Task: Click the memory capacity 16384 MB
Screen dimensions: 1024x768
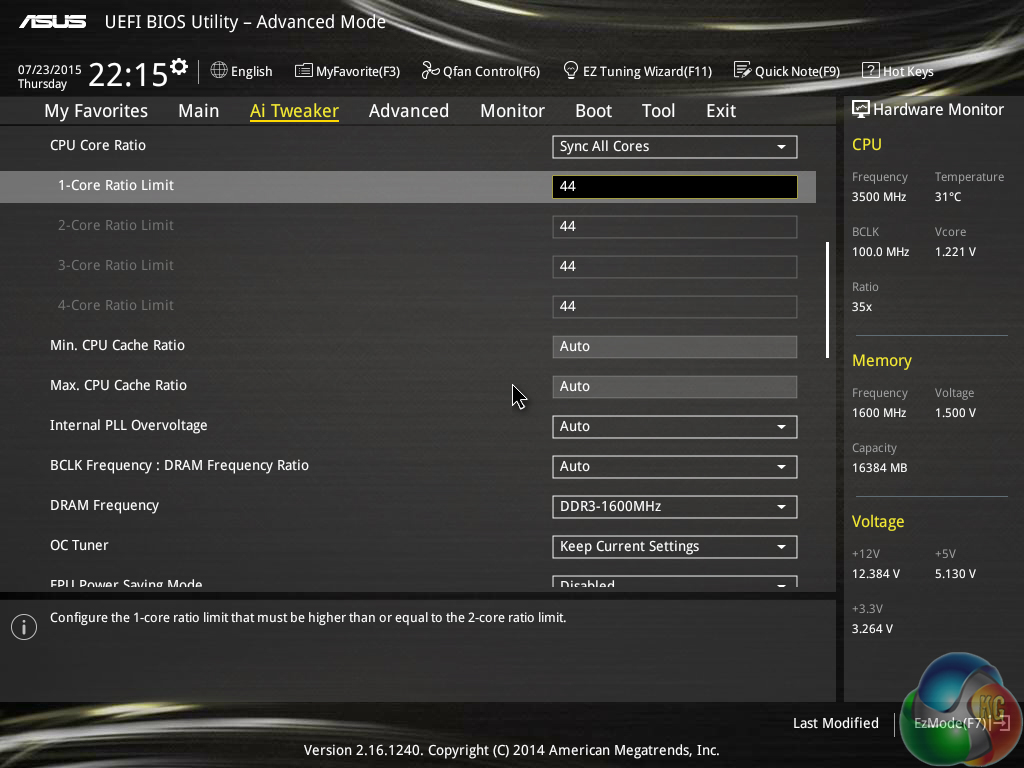Action: click(x=879, y=468)
